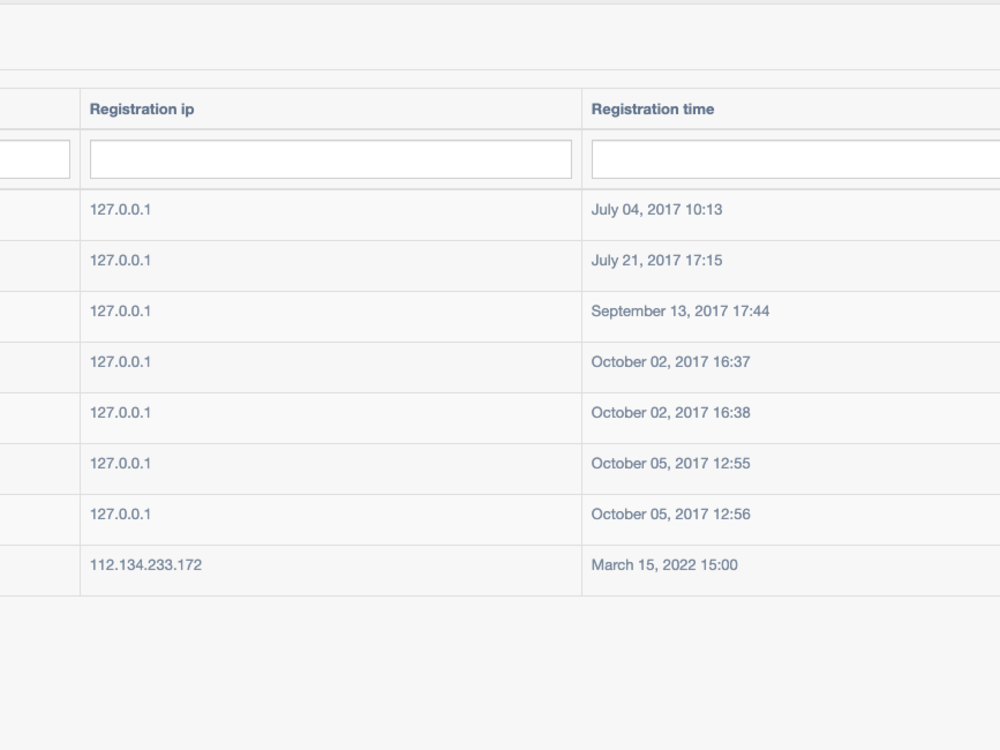The height and width of the screenshot is (750, 1000).
Task: Select 127.0.0.1 in July 04 row
Action: pos(120,210)
